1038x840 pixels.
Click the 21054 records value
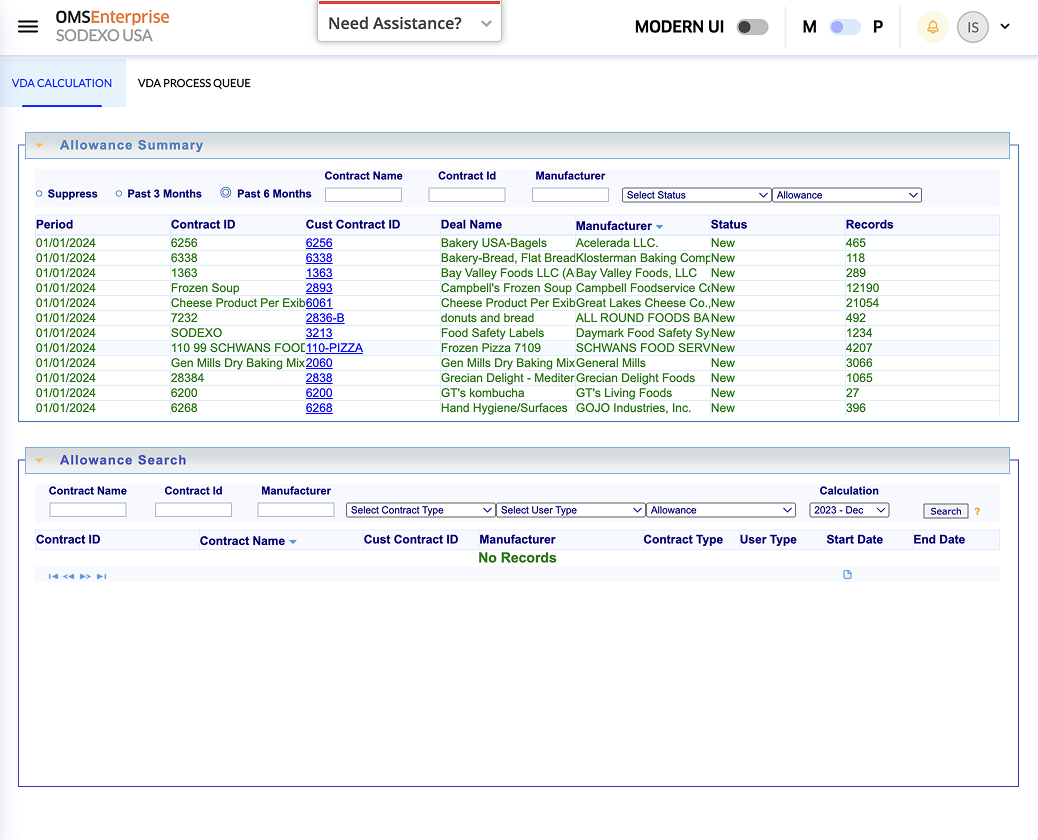click(863, 303)
